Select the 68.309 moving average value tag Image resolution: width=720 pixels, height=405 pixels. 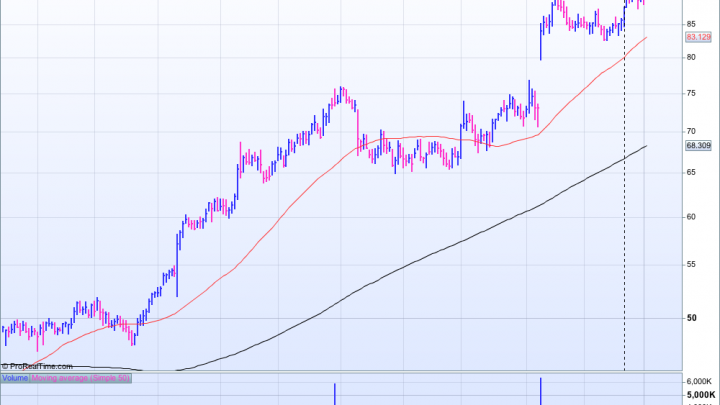click(x=698, y=146)
